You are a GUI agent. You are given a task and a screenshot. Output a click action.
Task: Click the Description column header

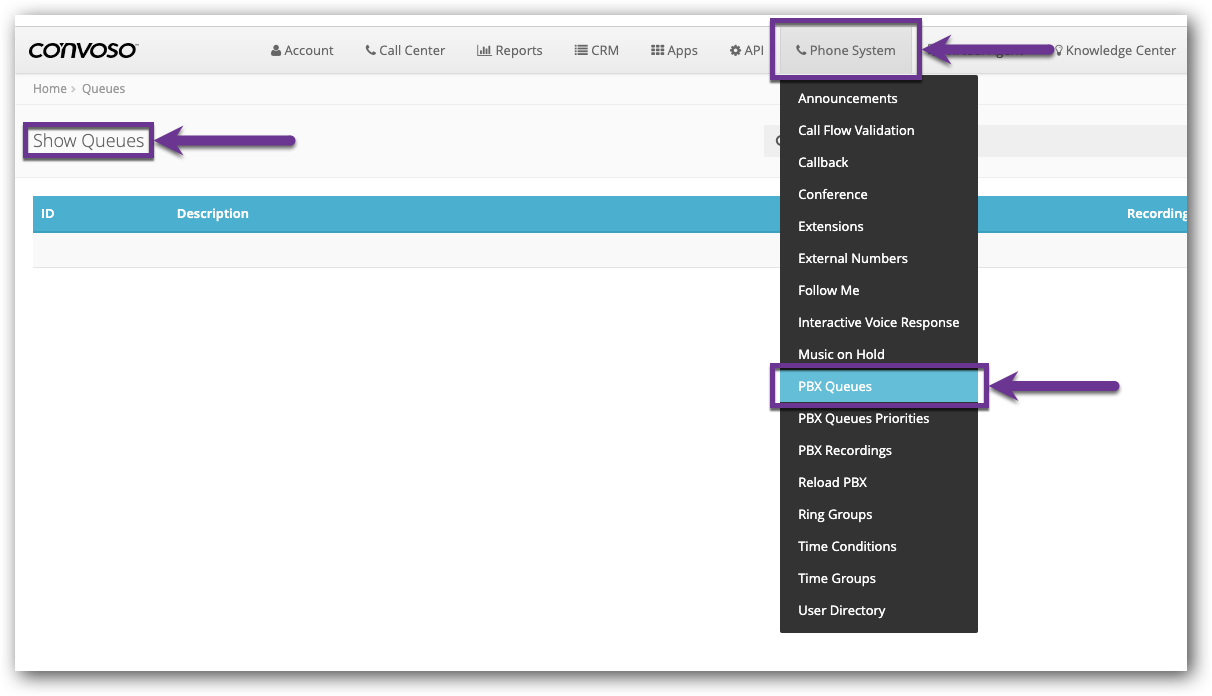click(x=212, y=213)
